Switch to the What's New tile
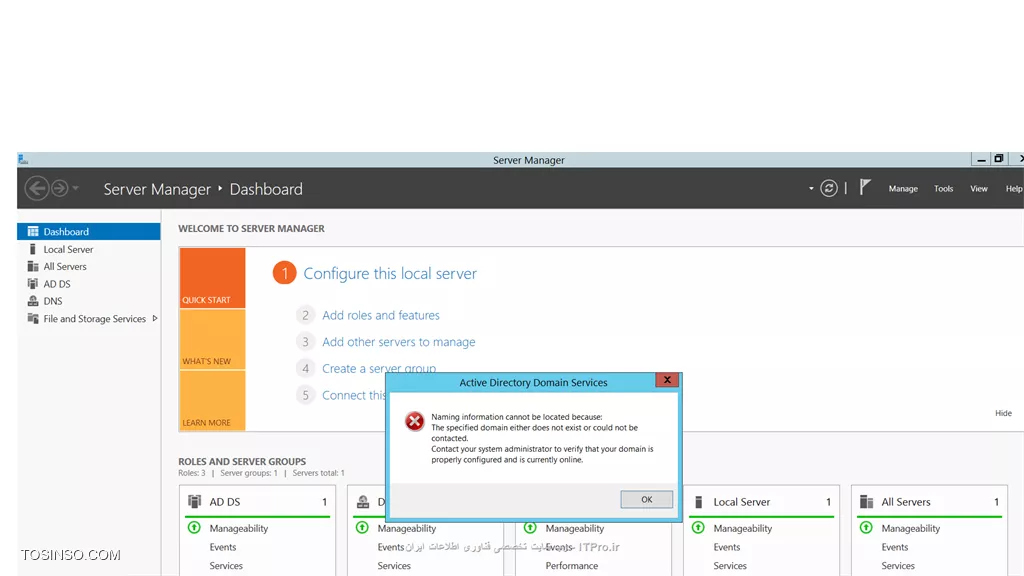 coord(212,340)
